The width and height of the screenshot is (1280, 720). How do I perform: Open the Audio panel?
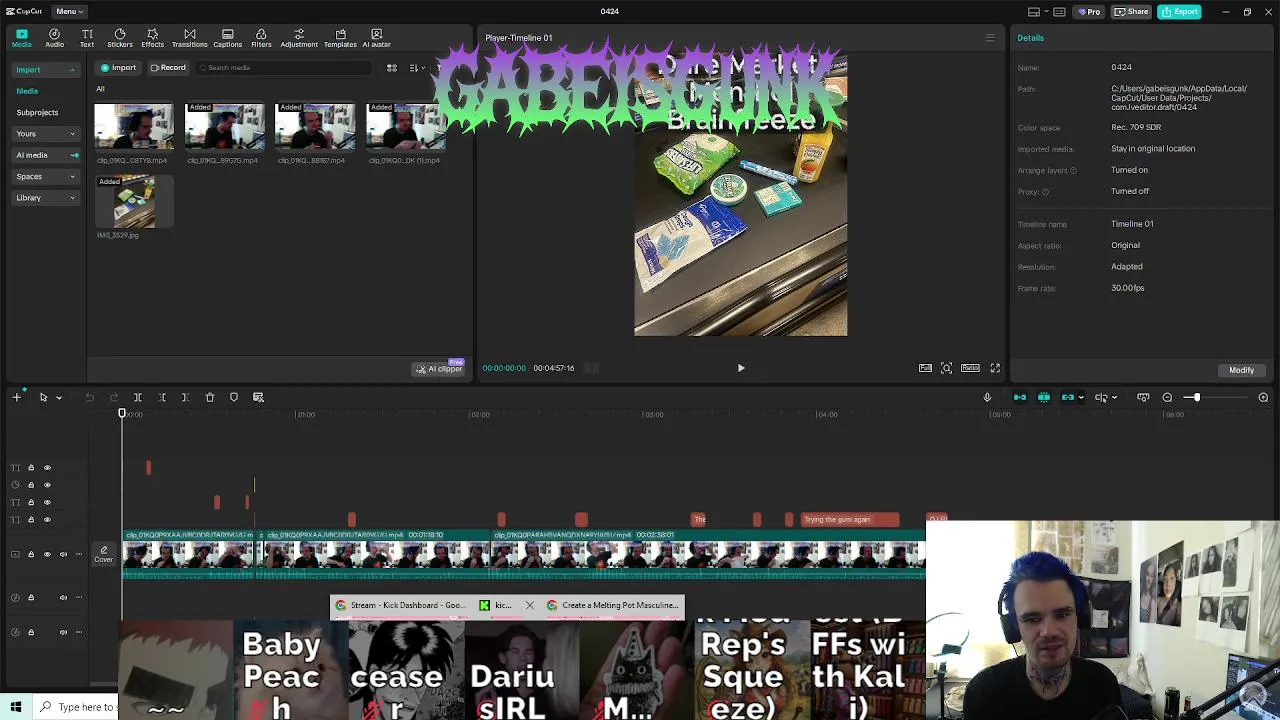coord(54,38)
